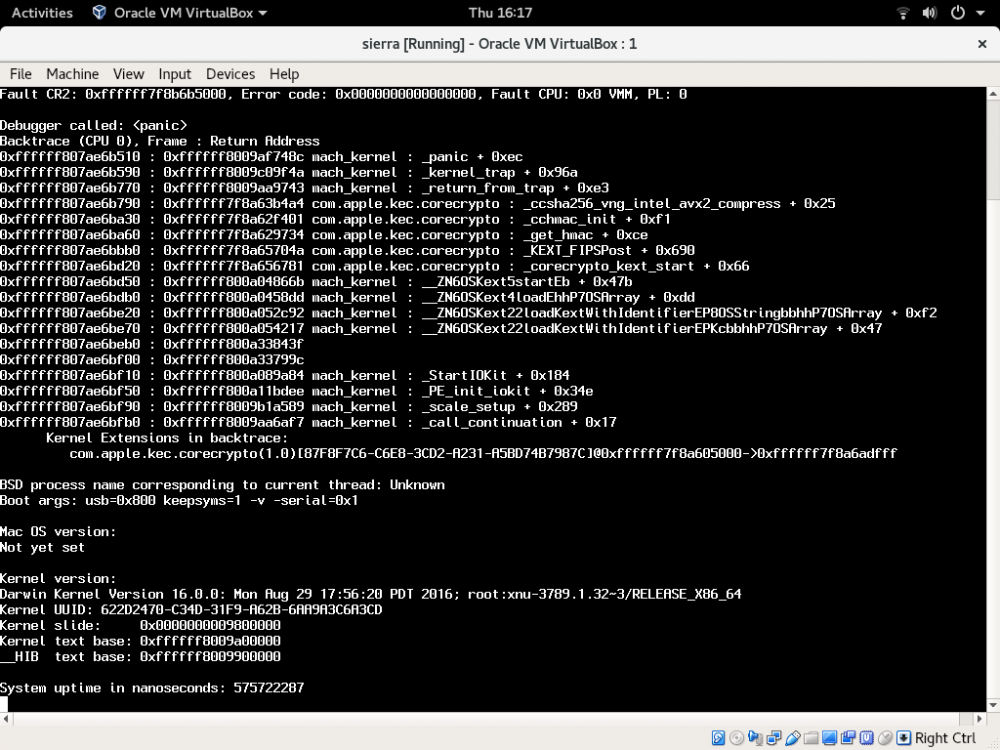Open the Help menu
Image resolution: width=1000 pixels, height=750 pixels.
284,74
